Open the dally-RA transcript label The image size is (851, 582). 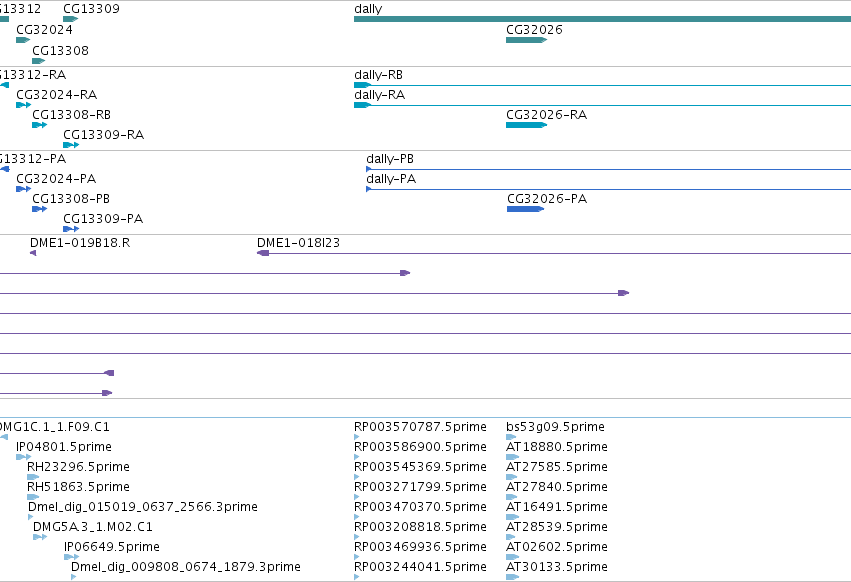[x=379, y=95]
